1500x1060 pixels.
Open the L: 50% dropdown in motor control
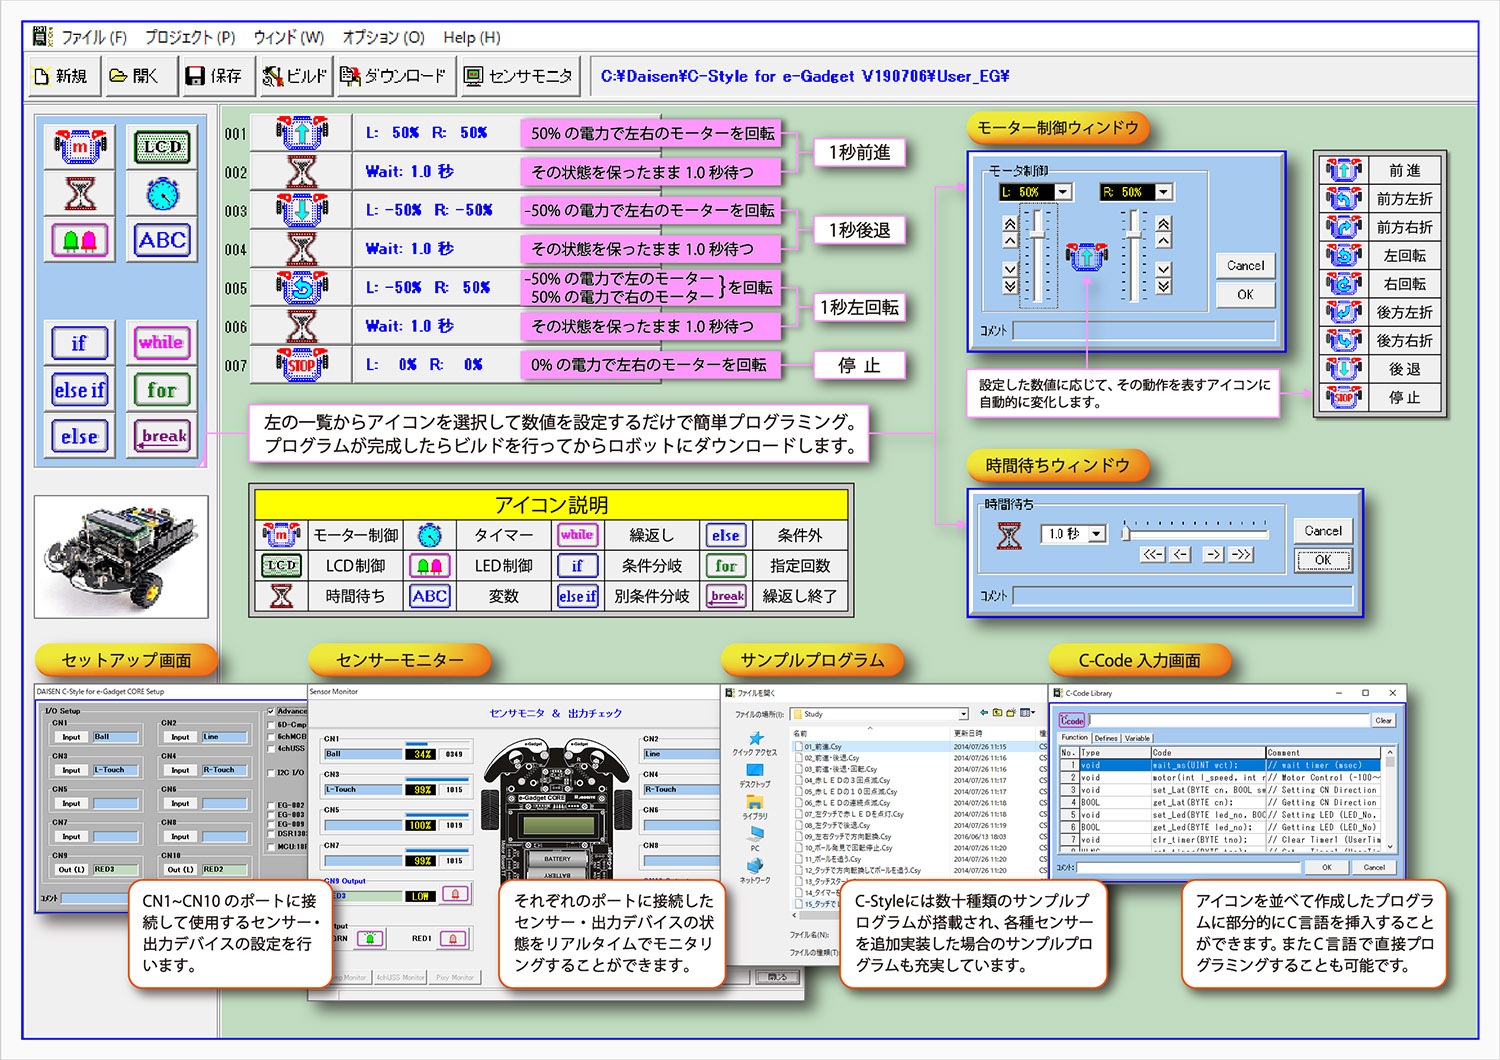(x=1063, y=192)
